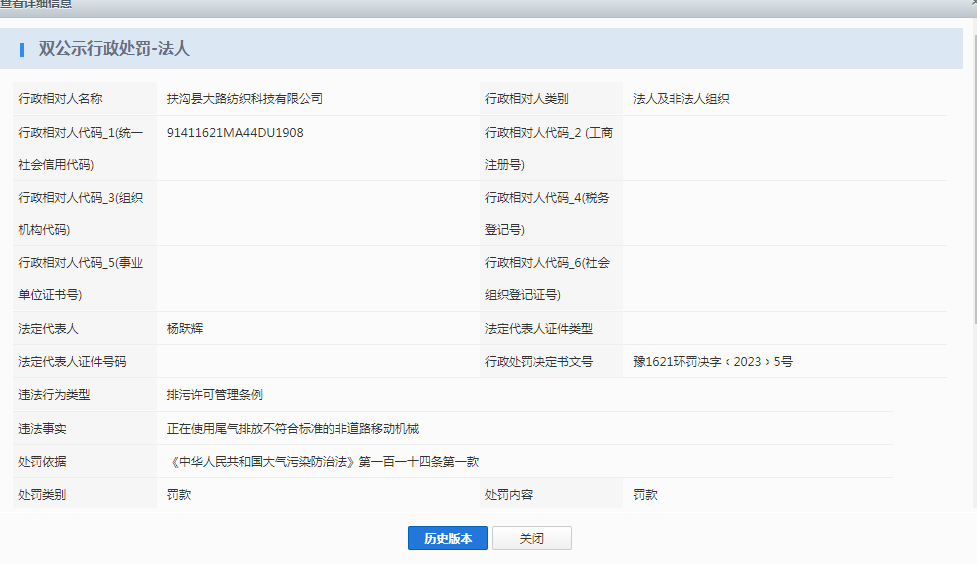Viewport: 977px width, 564px height.
Task: Click document number 豫1621环罚决字〔2023〕5号
Action: 713,361
